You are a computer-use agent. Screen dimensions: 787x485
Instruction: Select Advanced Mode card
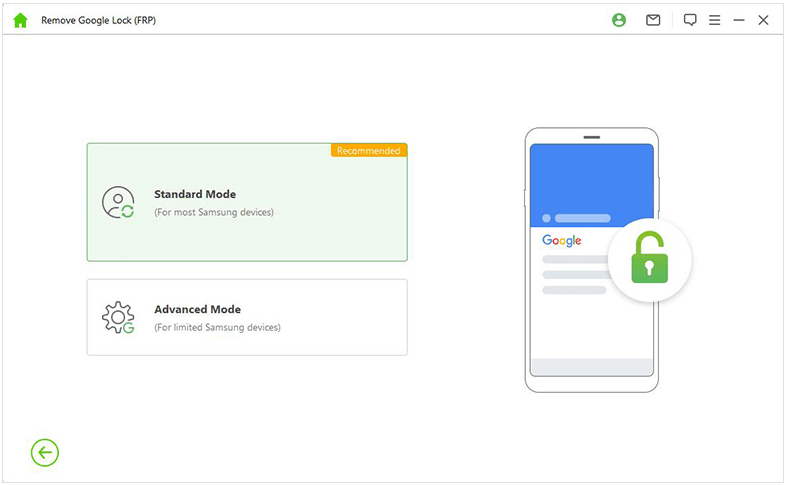tap(247, 317)
